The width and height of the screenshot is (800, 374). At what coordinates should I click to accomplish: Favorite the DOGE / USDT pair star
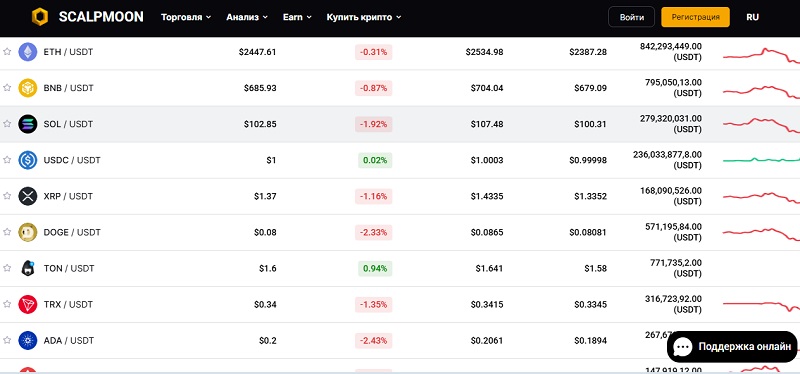coord(7,232)
